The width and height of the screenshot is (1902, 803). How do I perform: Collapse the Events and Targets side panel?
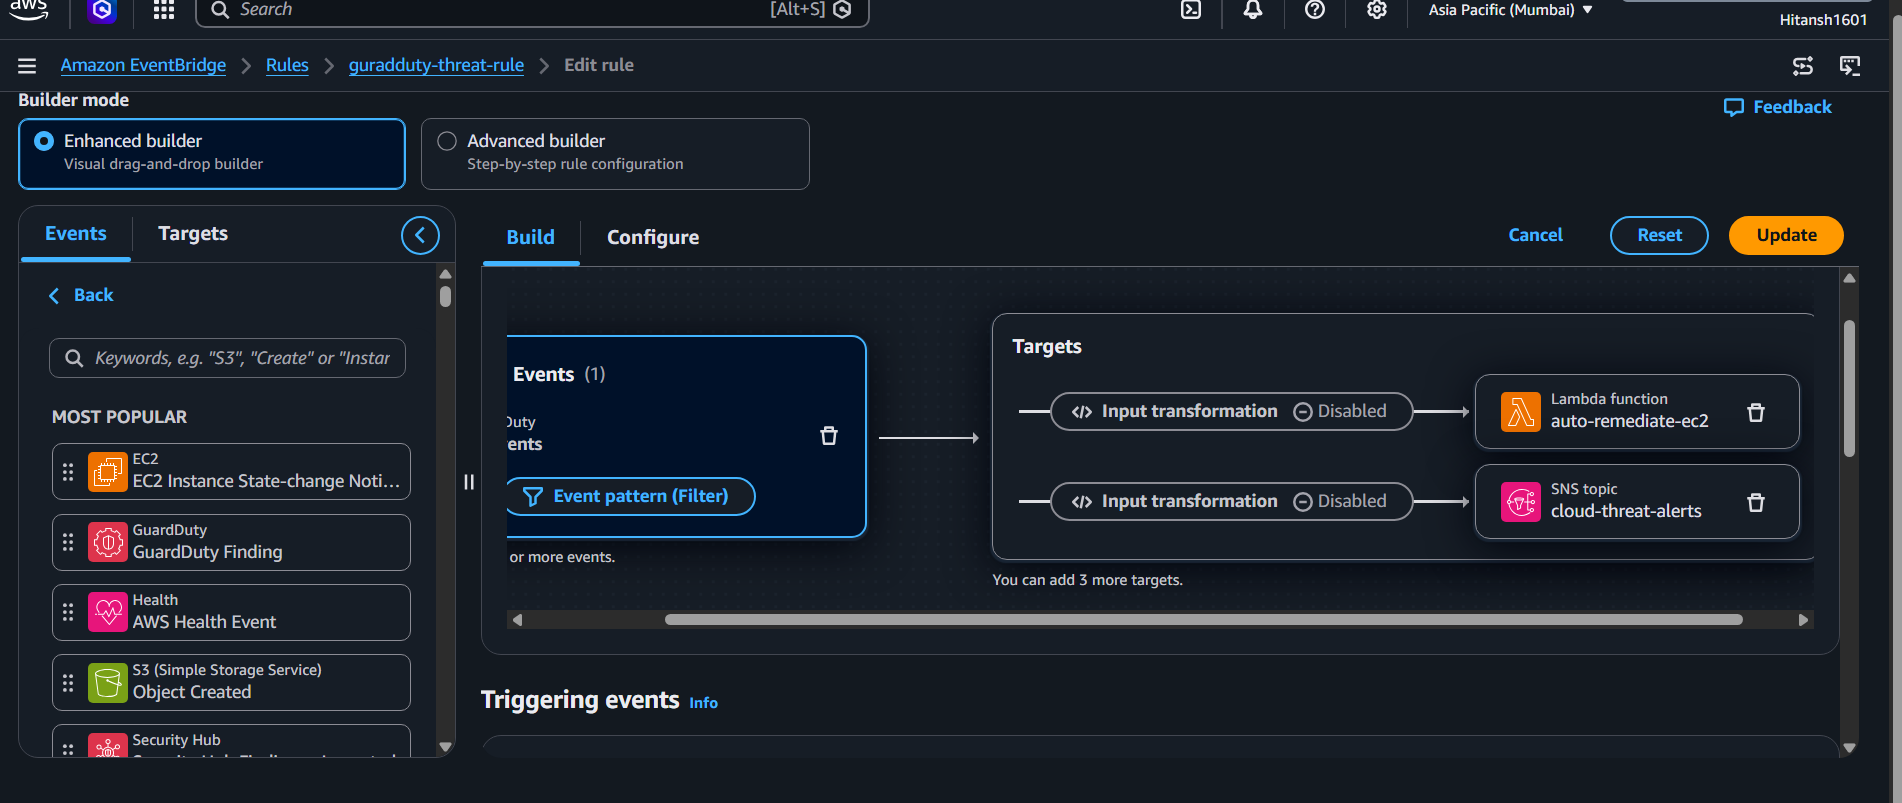point(420,235)
